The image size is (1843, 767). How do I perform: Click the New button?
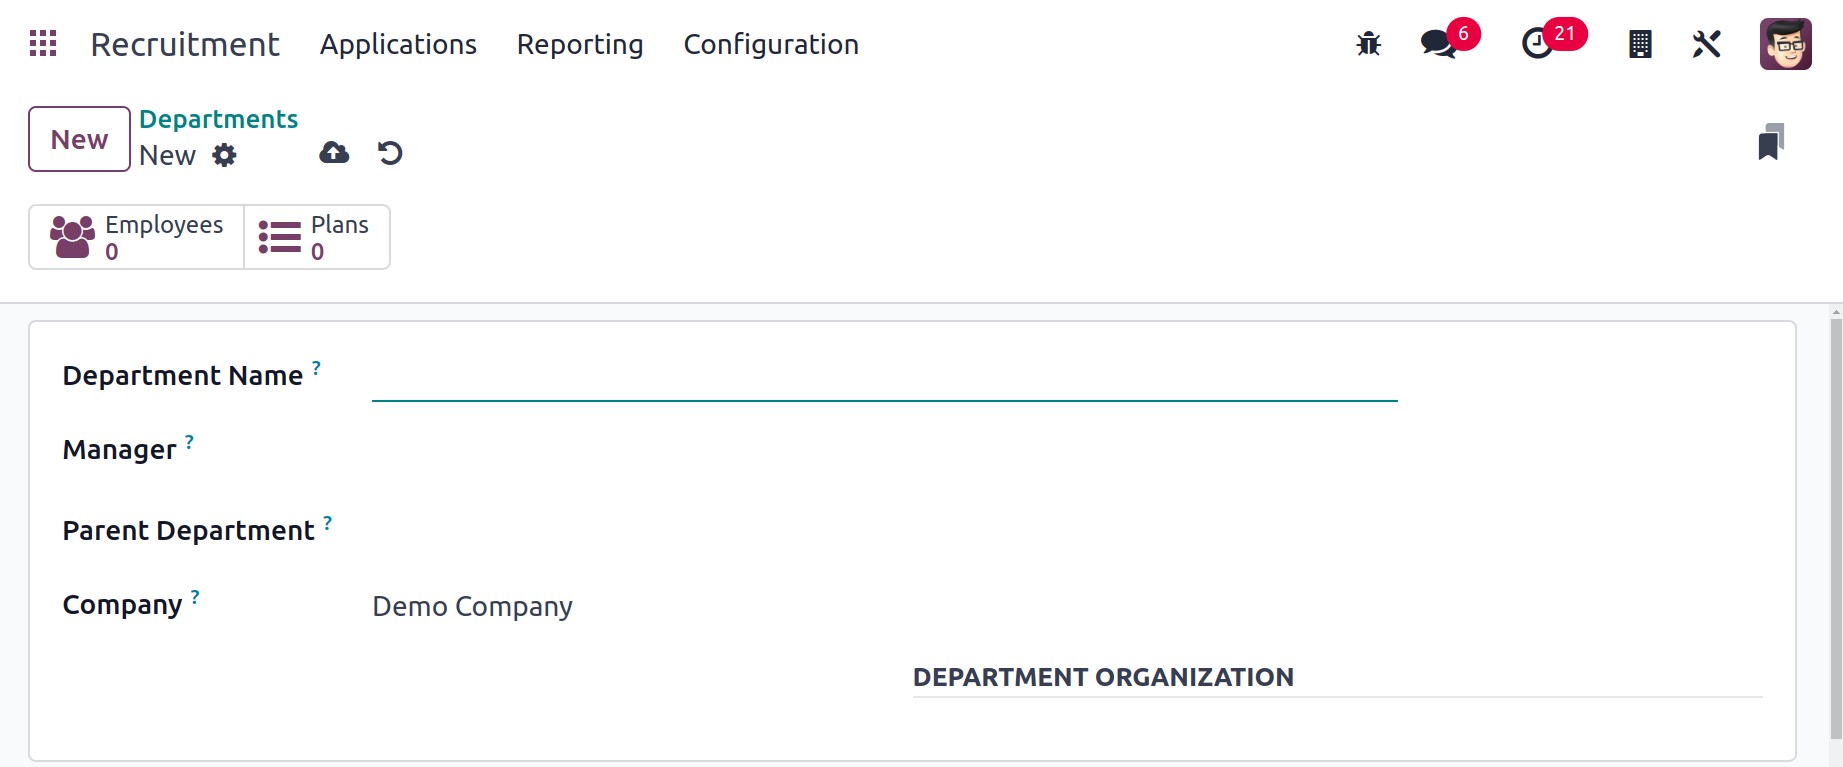click(x=79, y=139)
